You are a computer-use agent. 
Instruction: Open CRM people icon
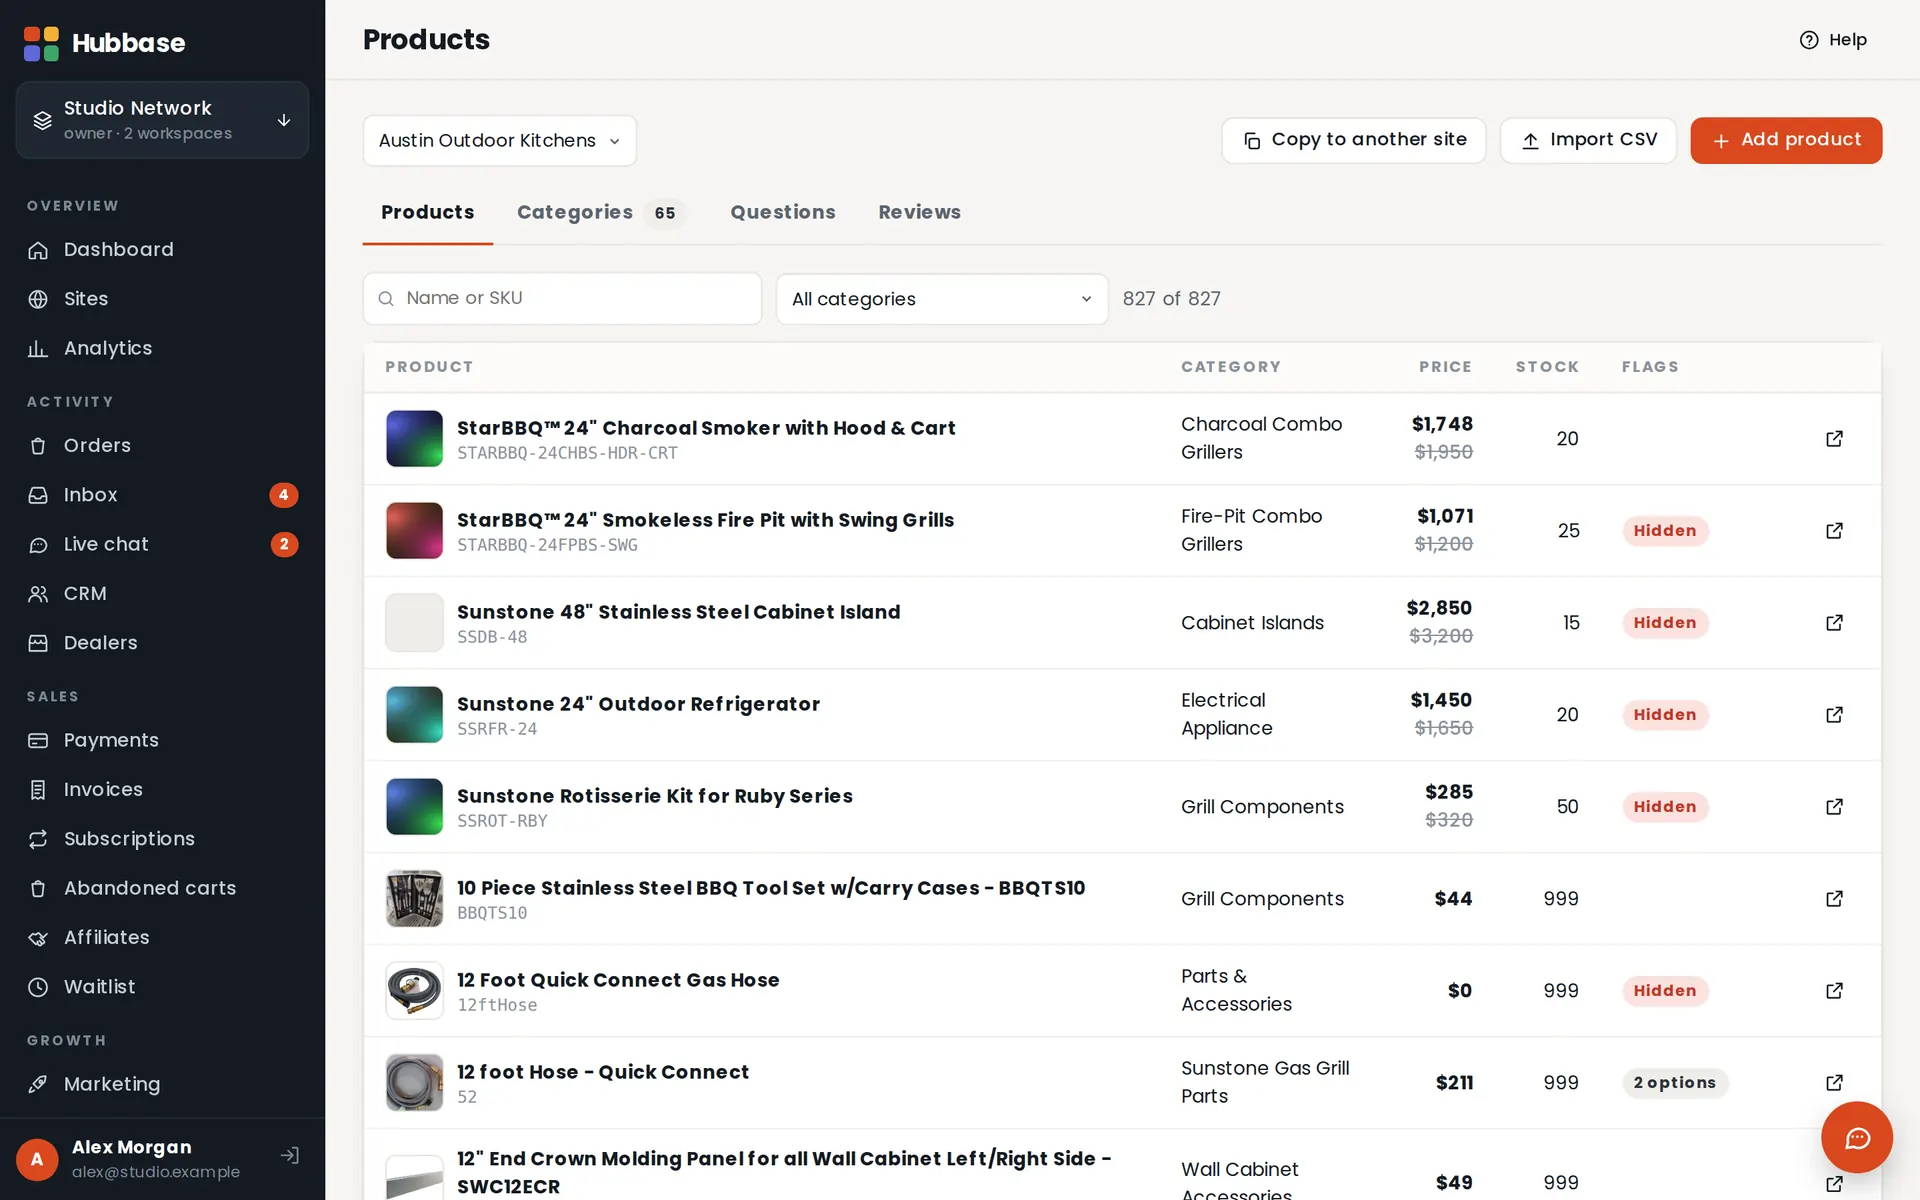[x=38, y=594]
